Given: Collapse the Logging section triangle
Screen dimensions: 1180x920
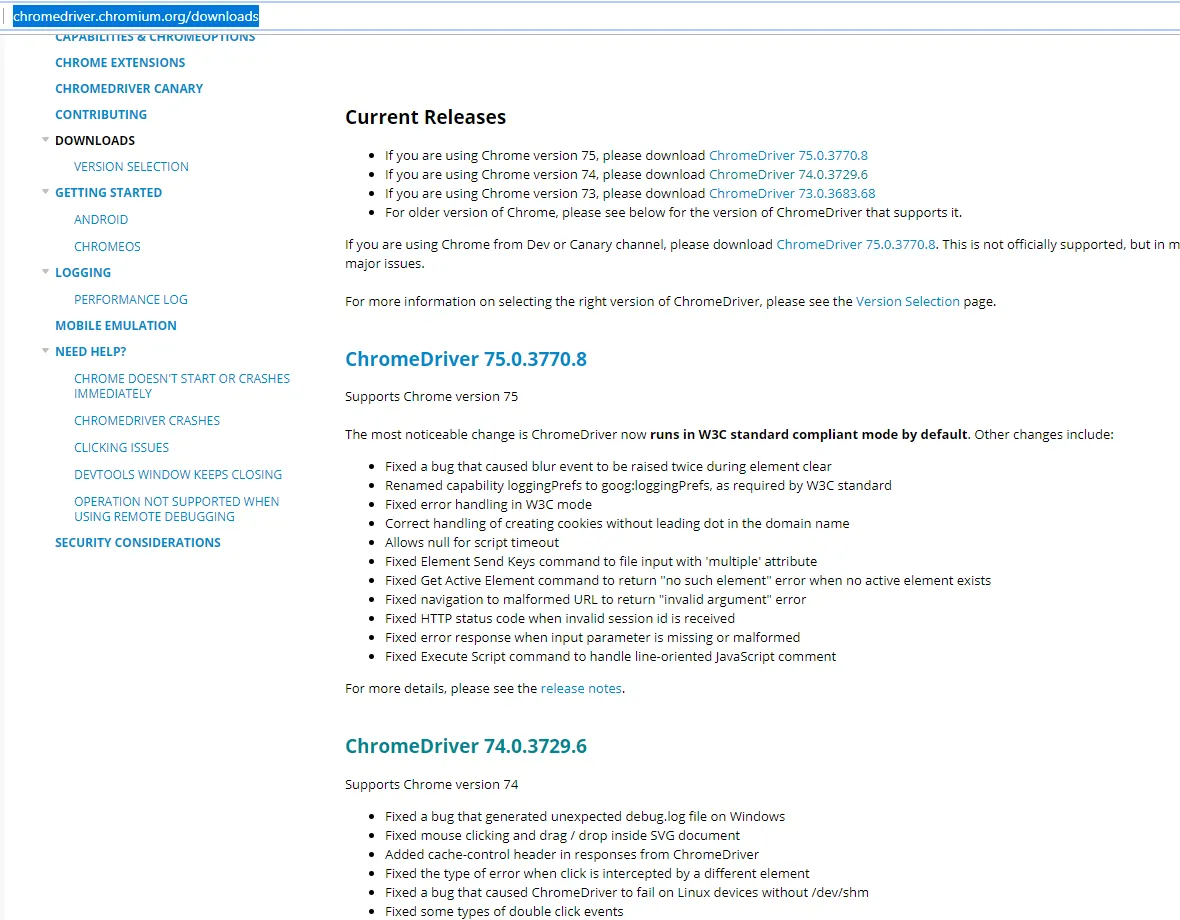Looking at the screenshot, I should (45, 272).
